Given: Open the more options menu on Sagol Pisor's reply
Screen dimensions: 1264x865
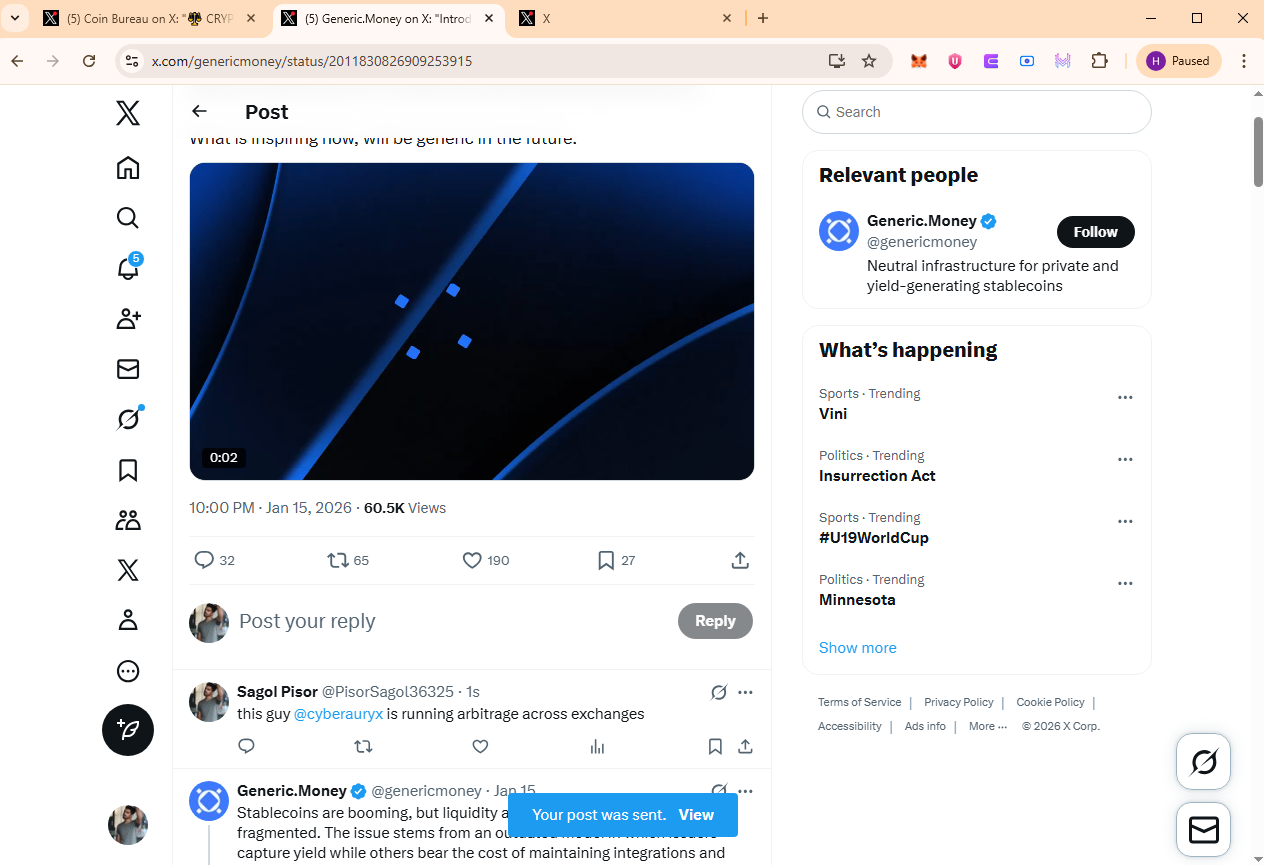Looking at the screenshot, I should tap(745, 692).
